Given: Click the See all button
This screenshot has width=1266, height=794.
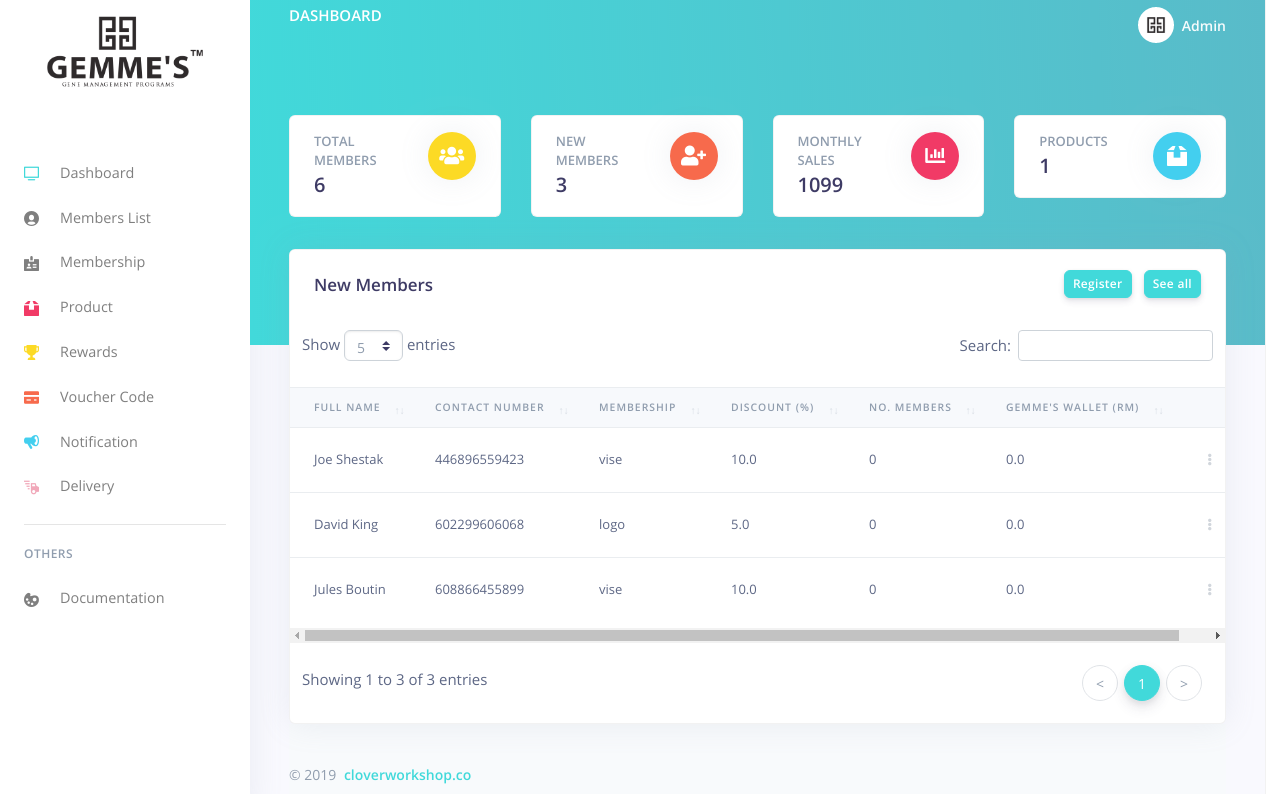Looking at the screenshot, I should tap(1171, 284).
